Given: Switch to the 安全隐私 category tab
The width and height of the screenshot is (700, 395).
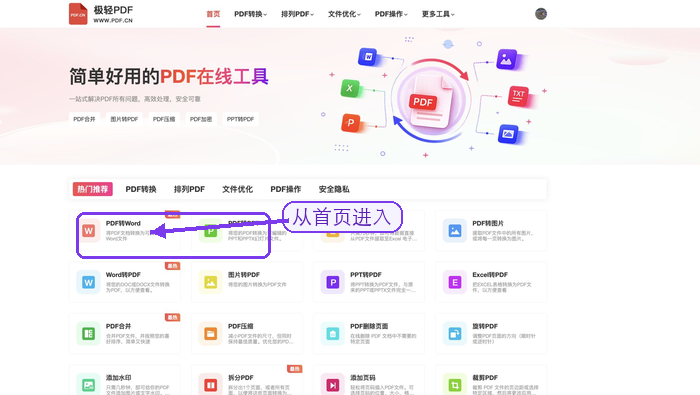Looking at the screenshot, I should (334, 189).
